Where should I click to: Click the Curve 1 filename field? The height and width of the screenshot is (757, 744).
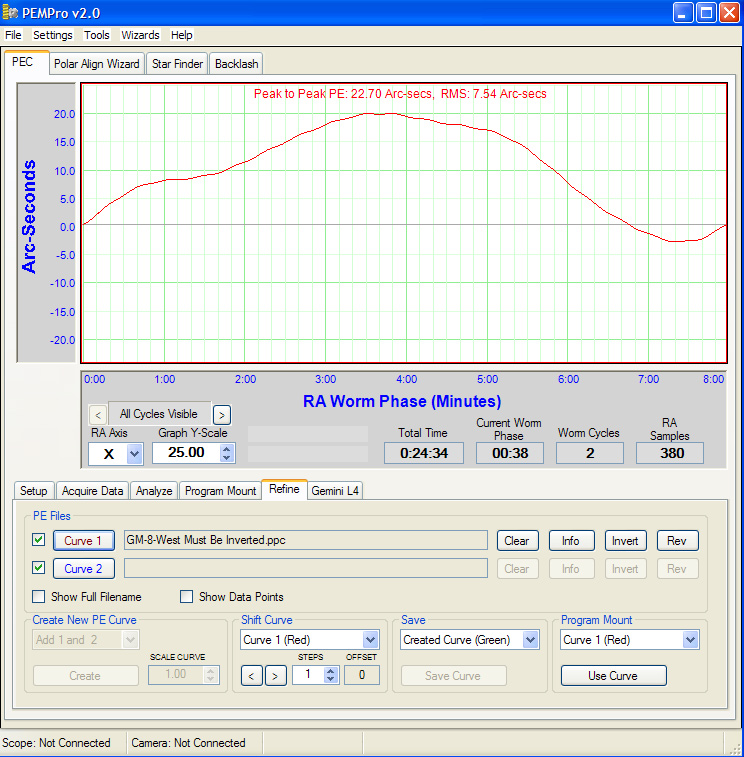[x=306, y=540]
